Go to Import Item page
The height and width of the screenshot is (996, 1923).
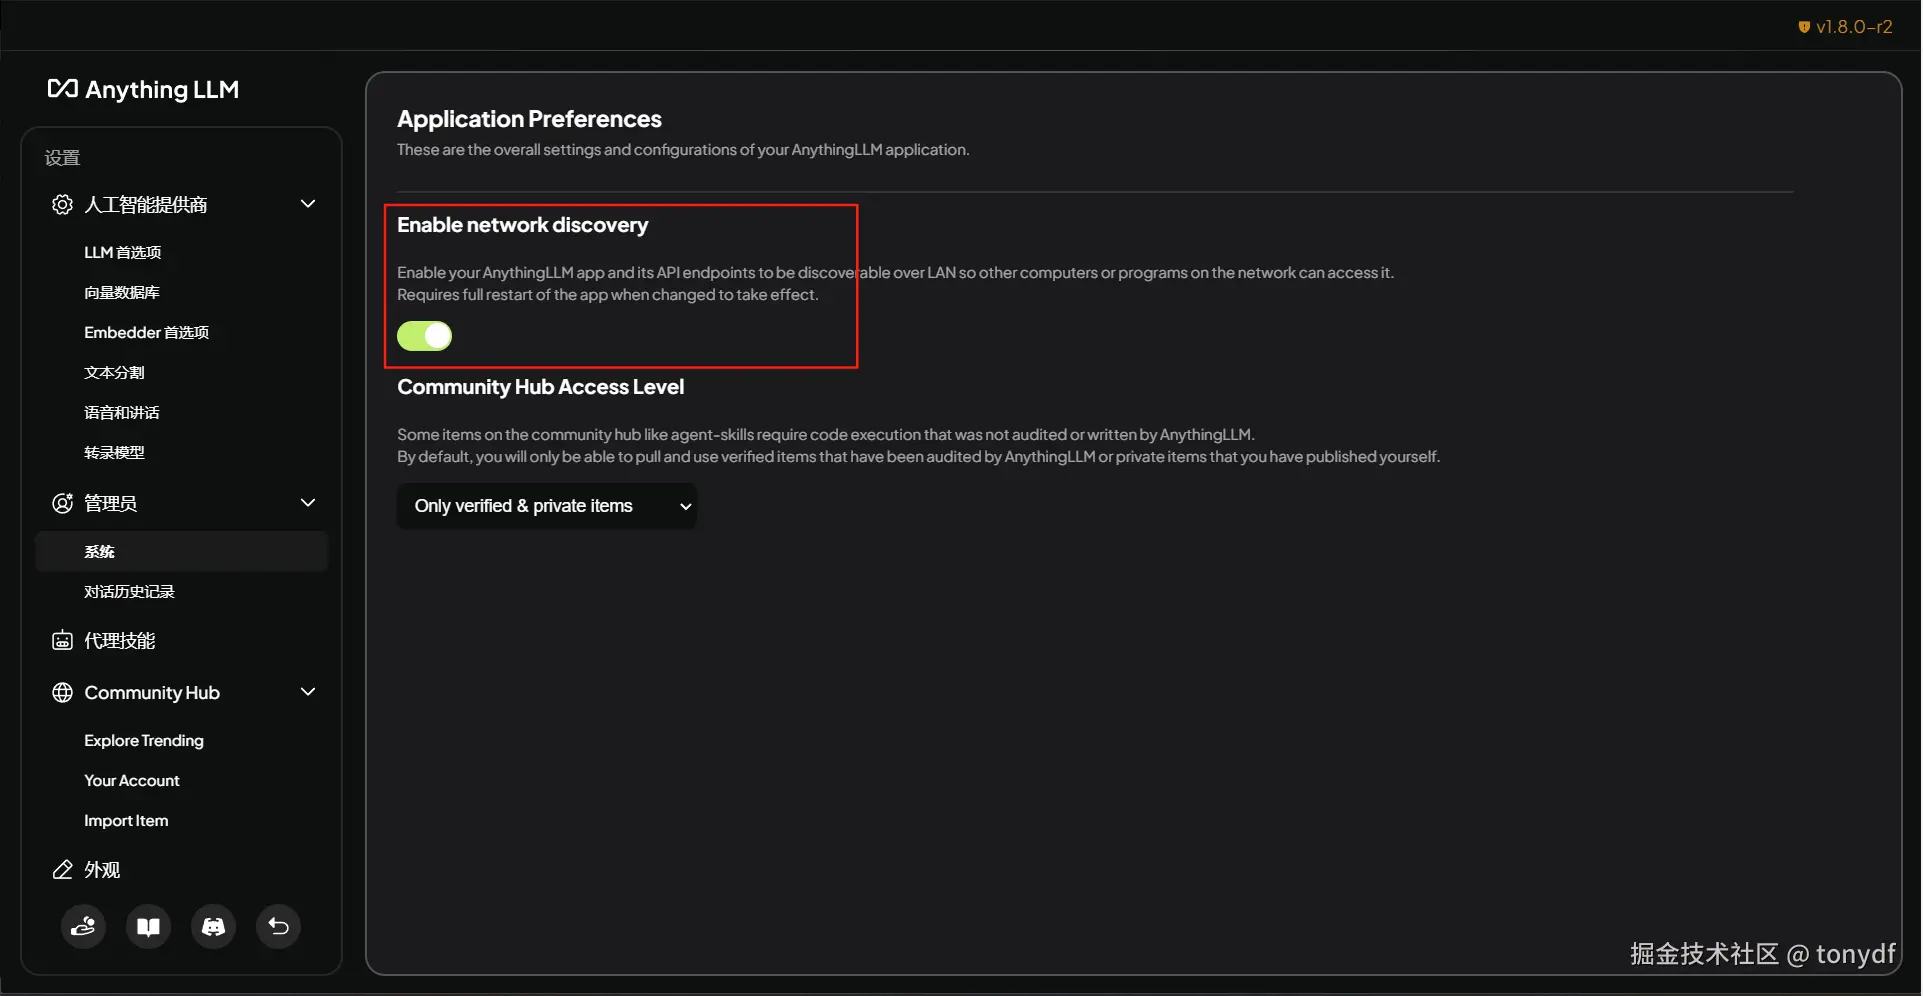pos(126,821)
